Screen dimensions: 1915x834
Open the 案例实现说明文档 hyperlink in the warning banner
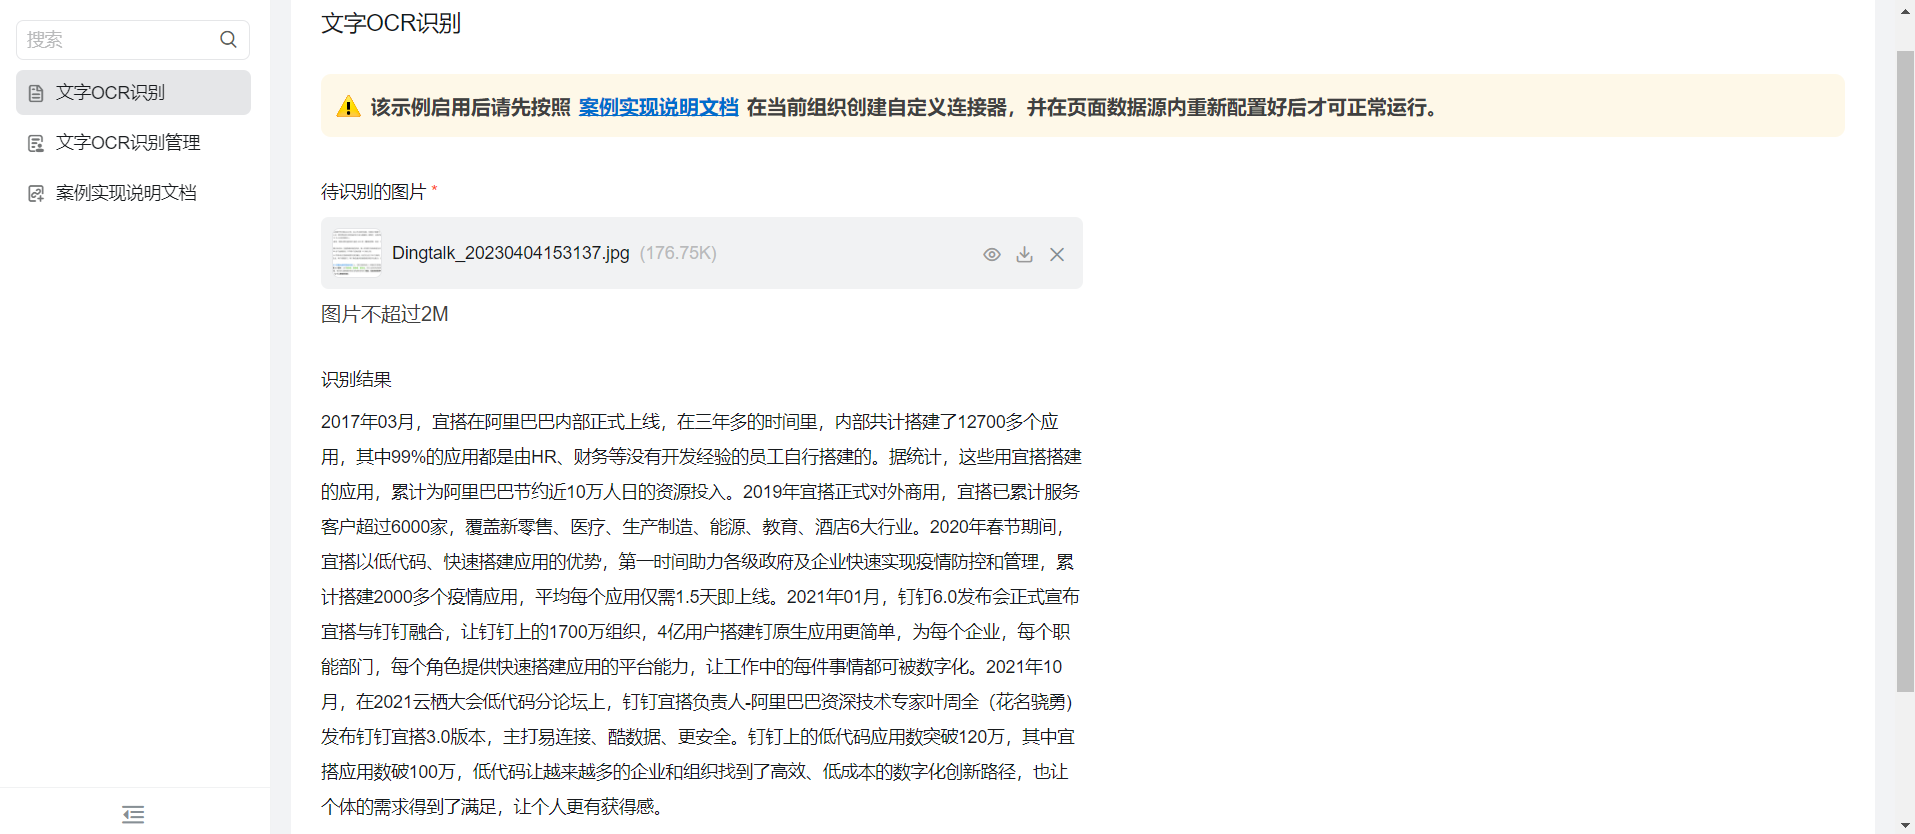[658, 107]
